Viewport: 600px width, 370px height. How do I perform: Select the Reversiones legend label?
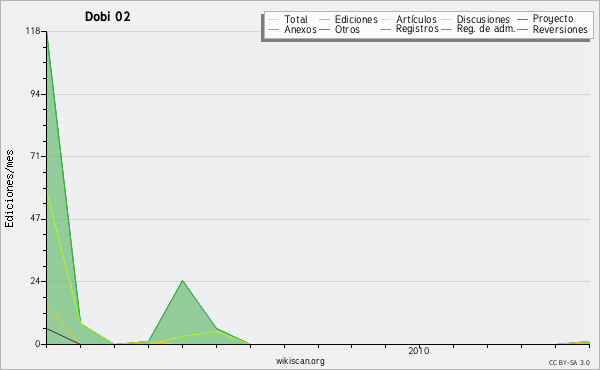[560, 29]
